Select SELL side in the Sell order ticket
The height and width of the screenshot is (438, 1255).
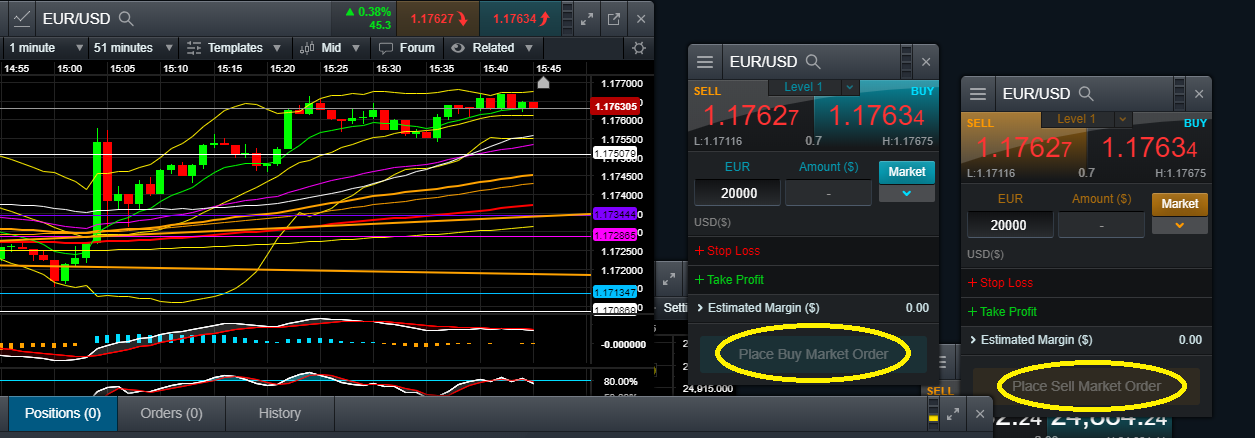pos(1024,146)
